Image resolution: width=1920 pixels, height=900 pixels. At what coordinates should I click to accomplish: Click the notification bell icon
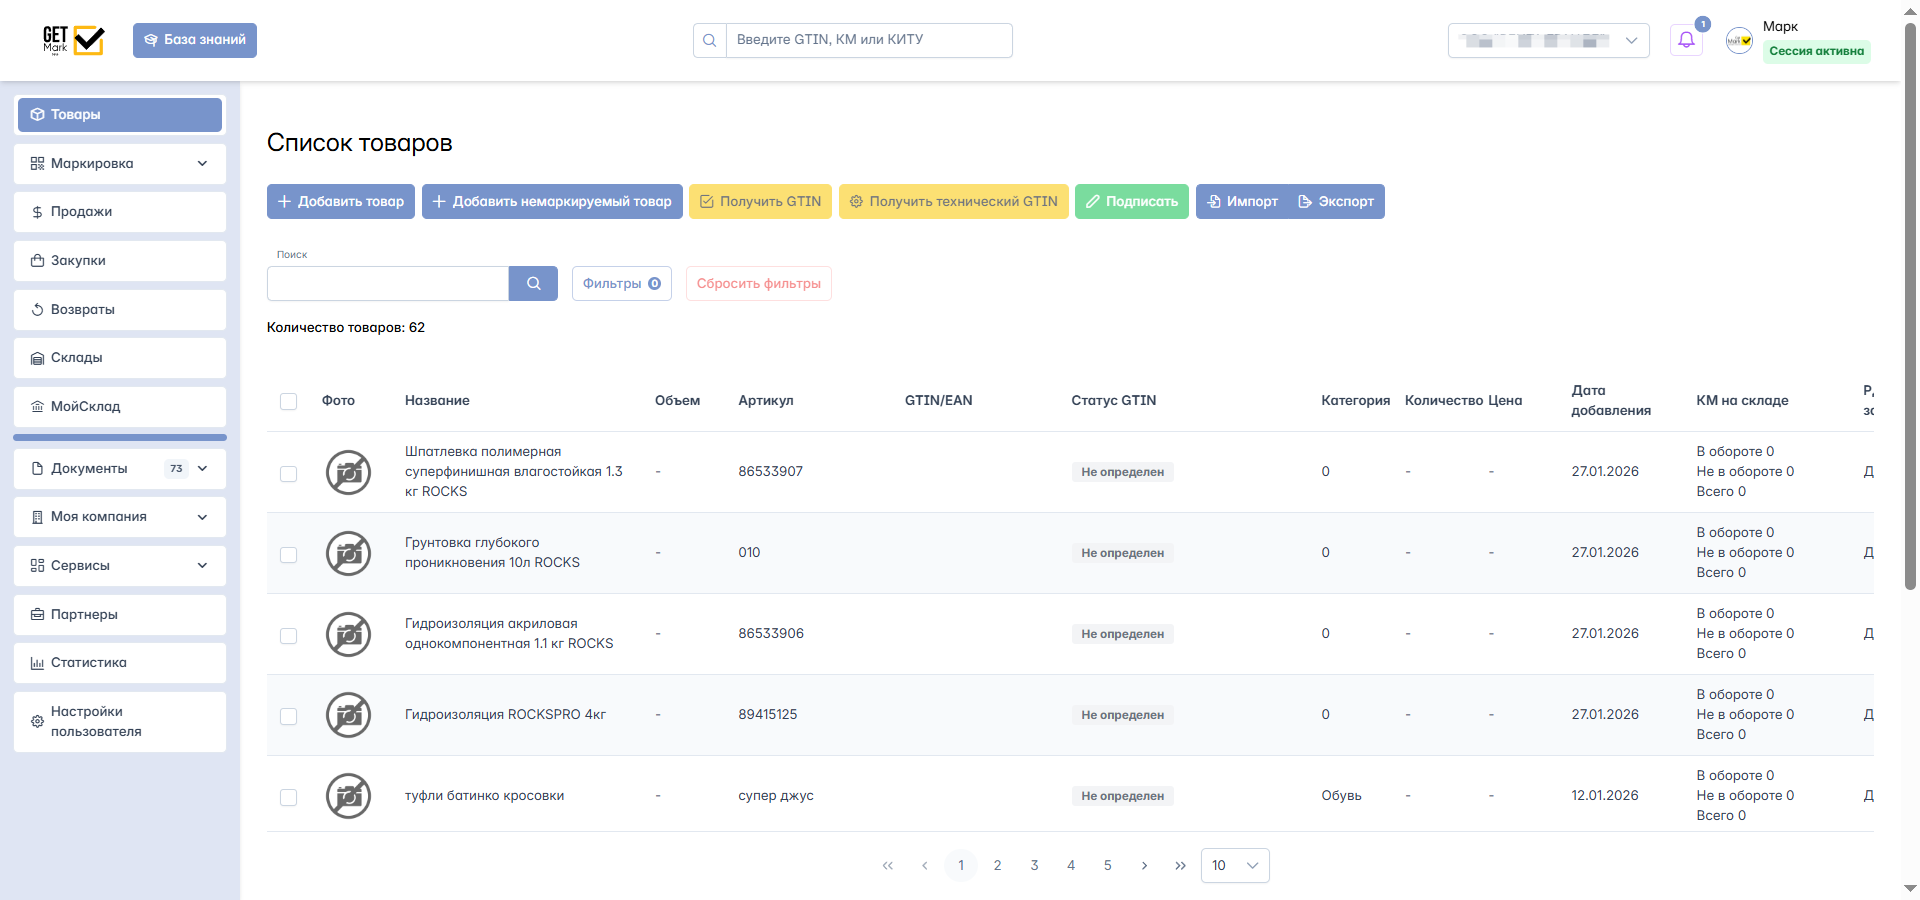coord(1686,41)
